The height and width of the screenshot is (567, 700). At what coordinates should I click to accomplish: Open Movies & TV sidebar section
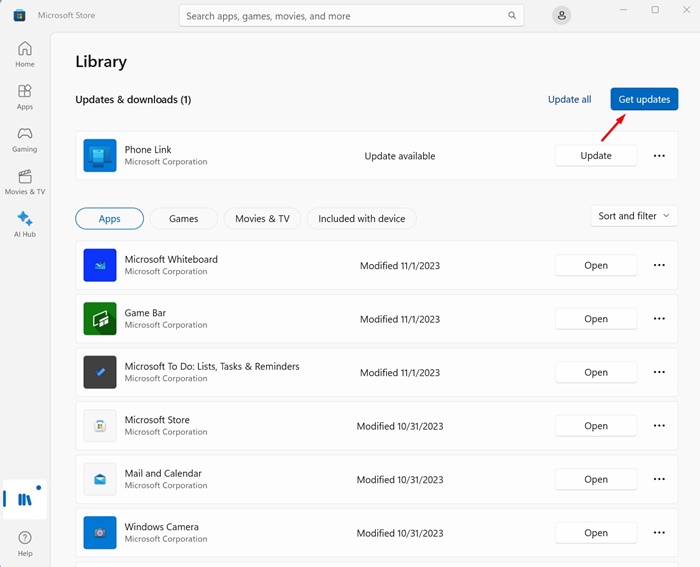point(25,181)
